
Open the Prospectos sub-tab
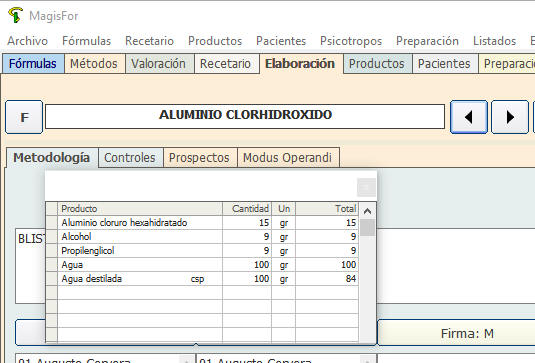[199, 158]
